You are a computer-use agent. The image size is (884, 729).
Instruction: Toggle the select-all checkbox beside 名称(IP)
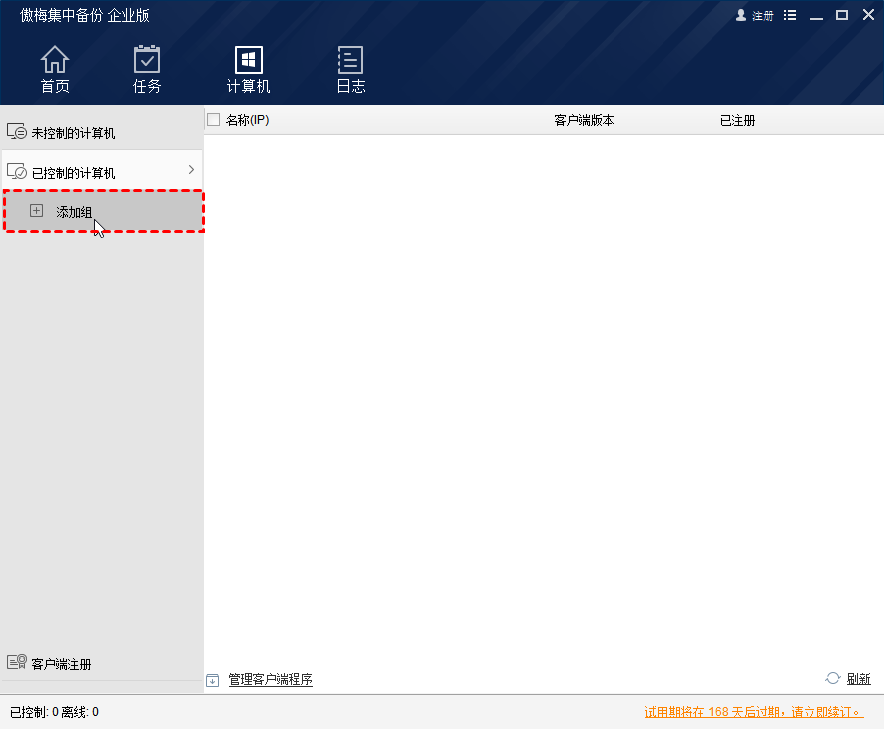pos(213,120)
